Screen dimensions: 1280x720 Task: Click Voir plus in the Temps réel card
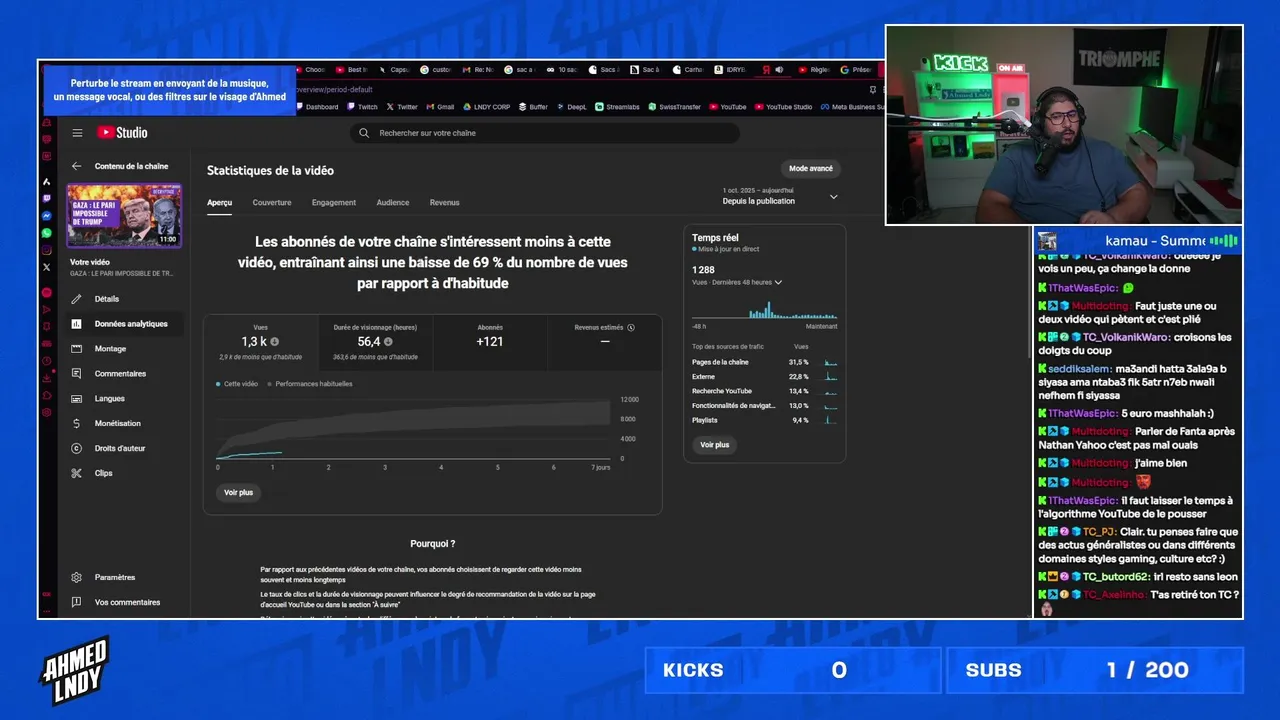(x=715, y=444)
